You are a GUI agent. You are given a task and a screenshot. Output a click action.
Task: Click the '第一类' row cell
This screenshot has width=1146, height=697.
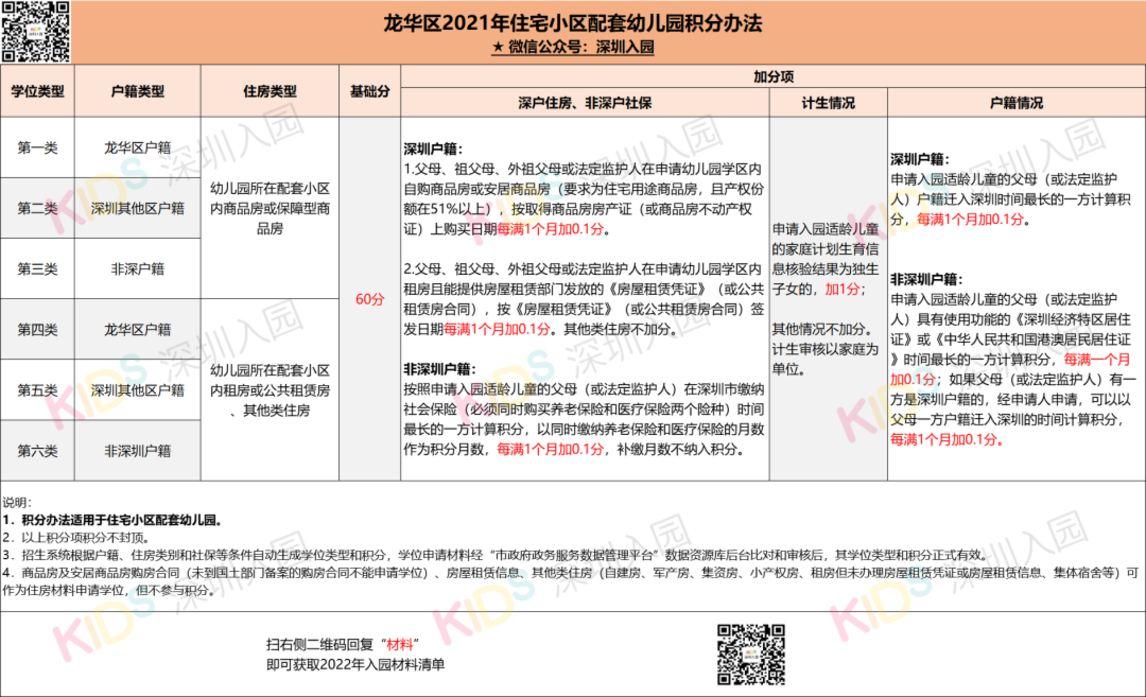click(37, 148)
